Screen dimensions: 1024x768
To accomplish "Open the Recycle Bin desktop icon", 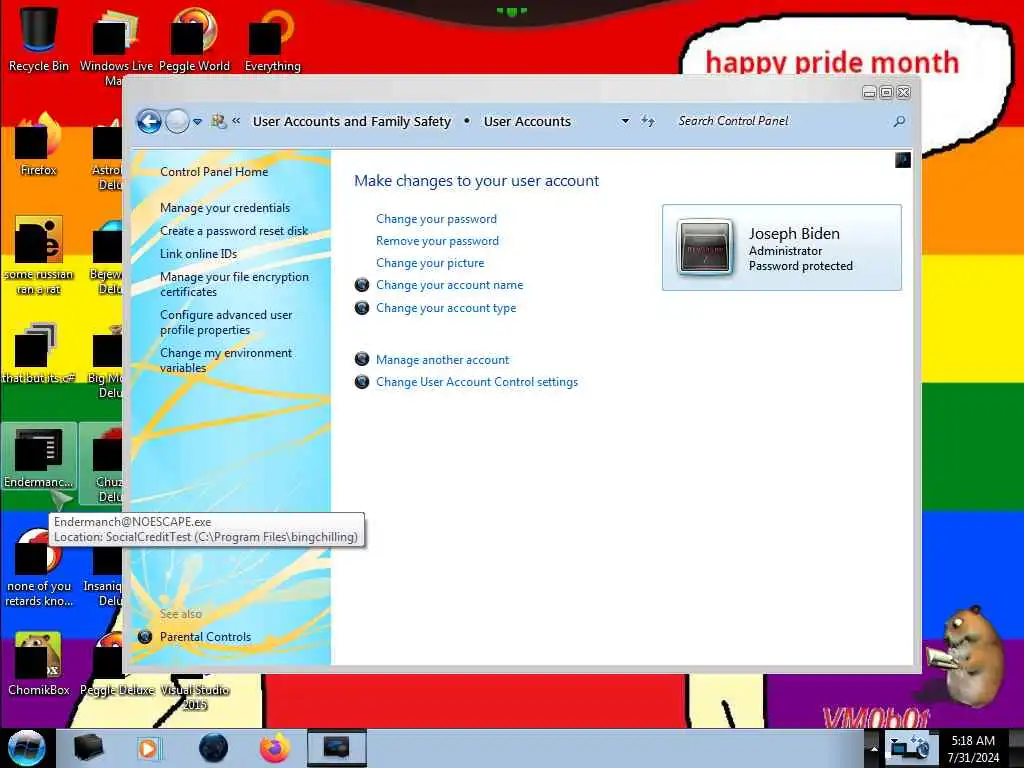I will point(39,38).
